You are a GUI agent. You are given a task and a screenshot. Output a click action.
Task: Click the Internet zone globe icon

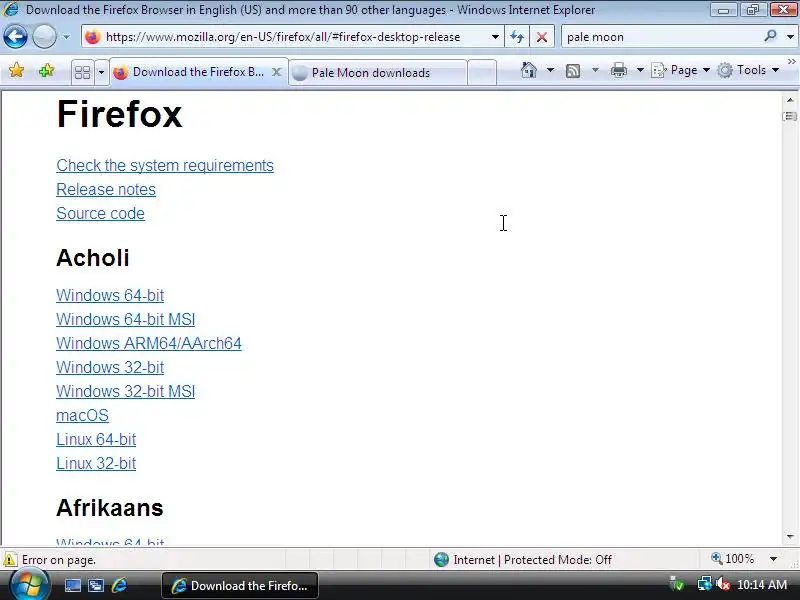[441, 560]
